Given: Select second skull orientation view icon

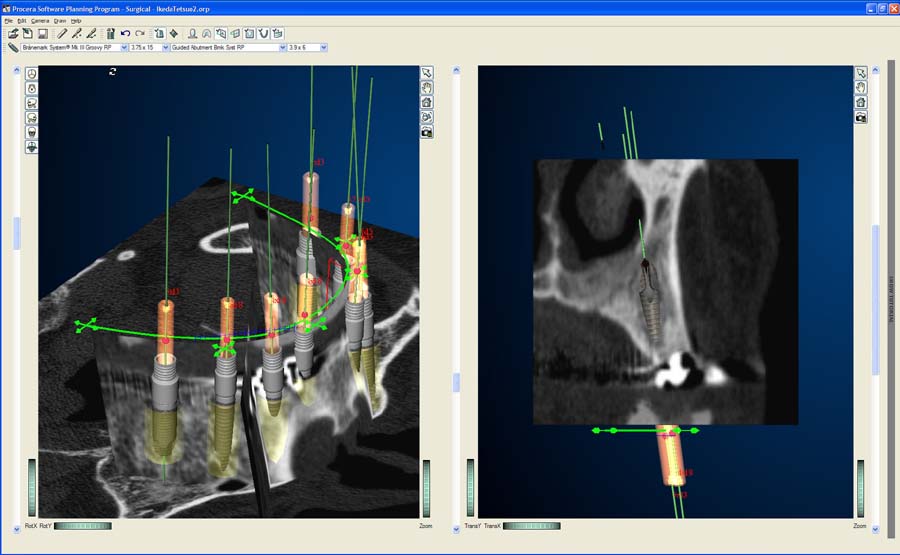Looking at the screenshot, I should click(32, 88).
